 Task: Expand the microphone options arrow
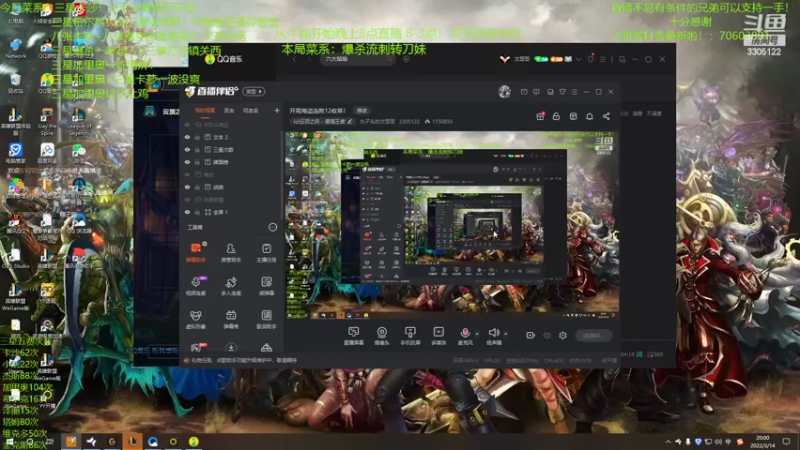pyautogui.click(x=477, y=334)
